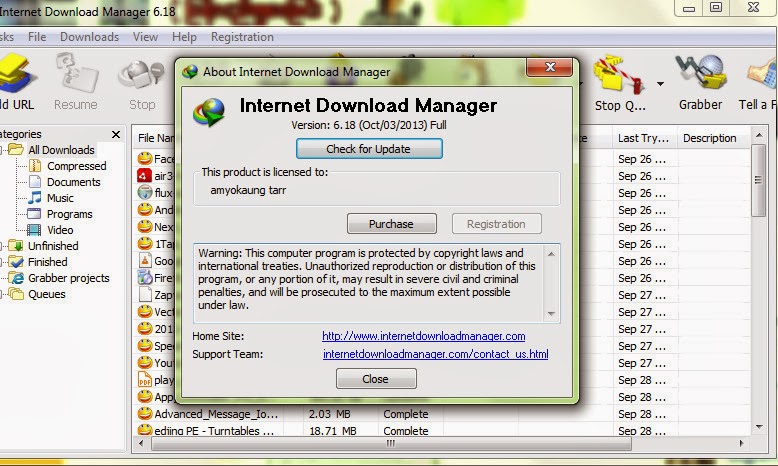Select Grabber projects category

coord(68,278)
